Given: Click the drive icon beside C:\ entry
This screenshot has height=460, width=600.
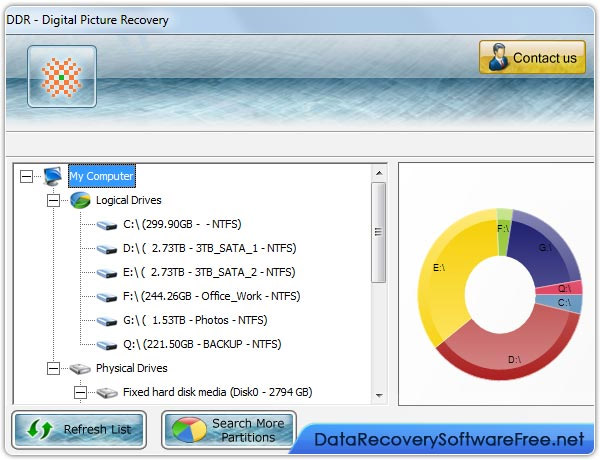Looking at the screenshot, I should click(x=107, y=225).
